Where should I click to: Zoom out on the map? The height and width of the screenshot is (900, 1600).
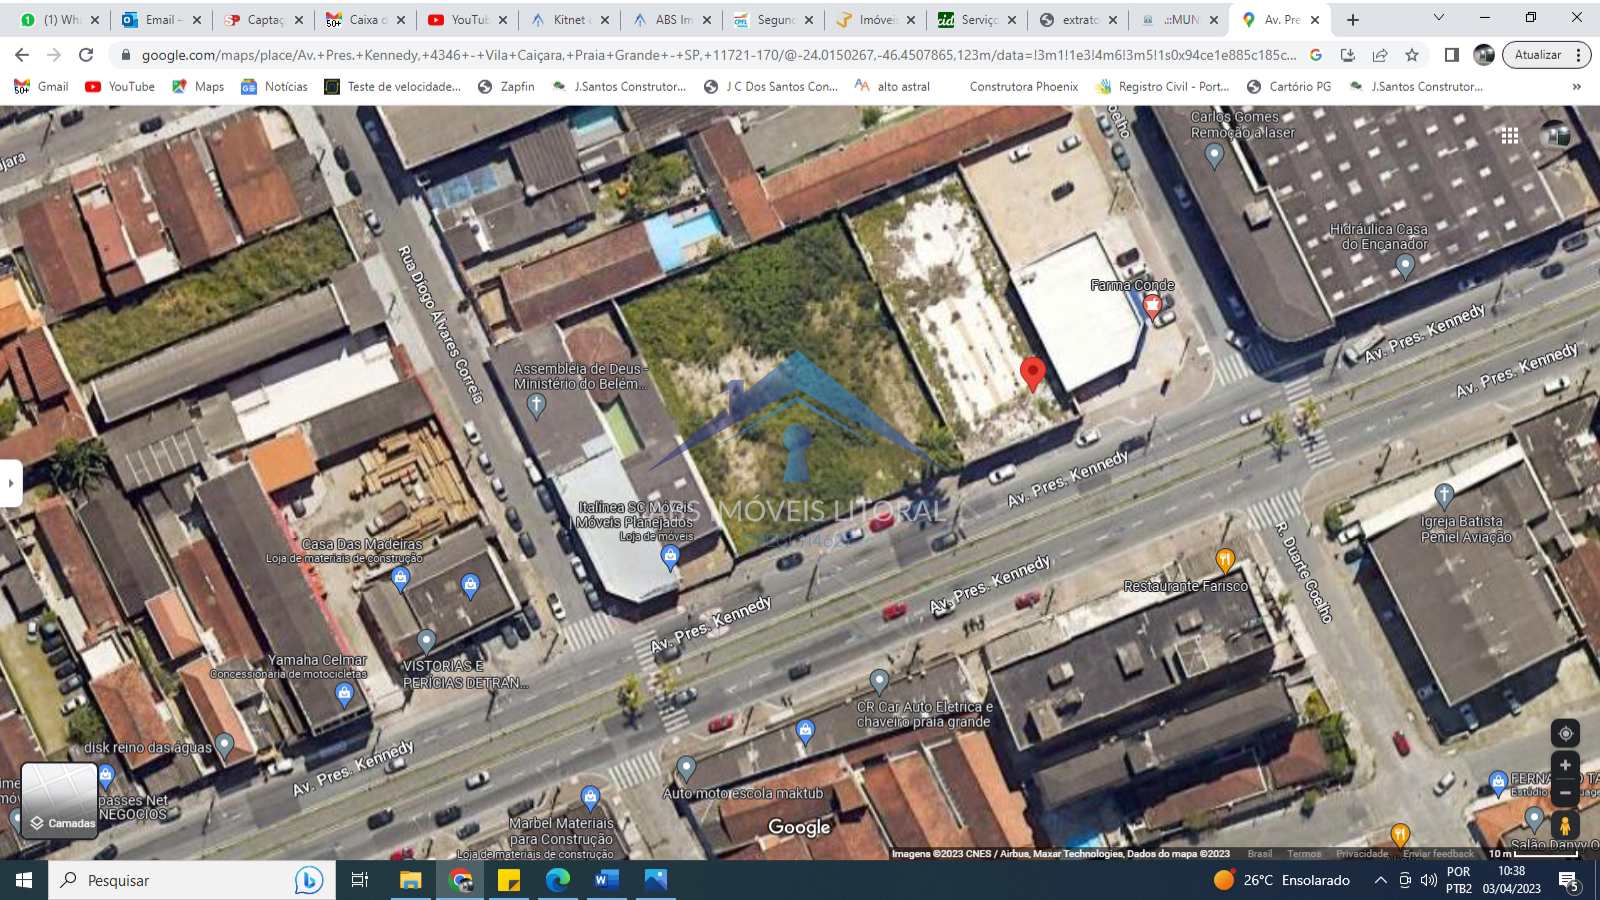(1565, 792)
